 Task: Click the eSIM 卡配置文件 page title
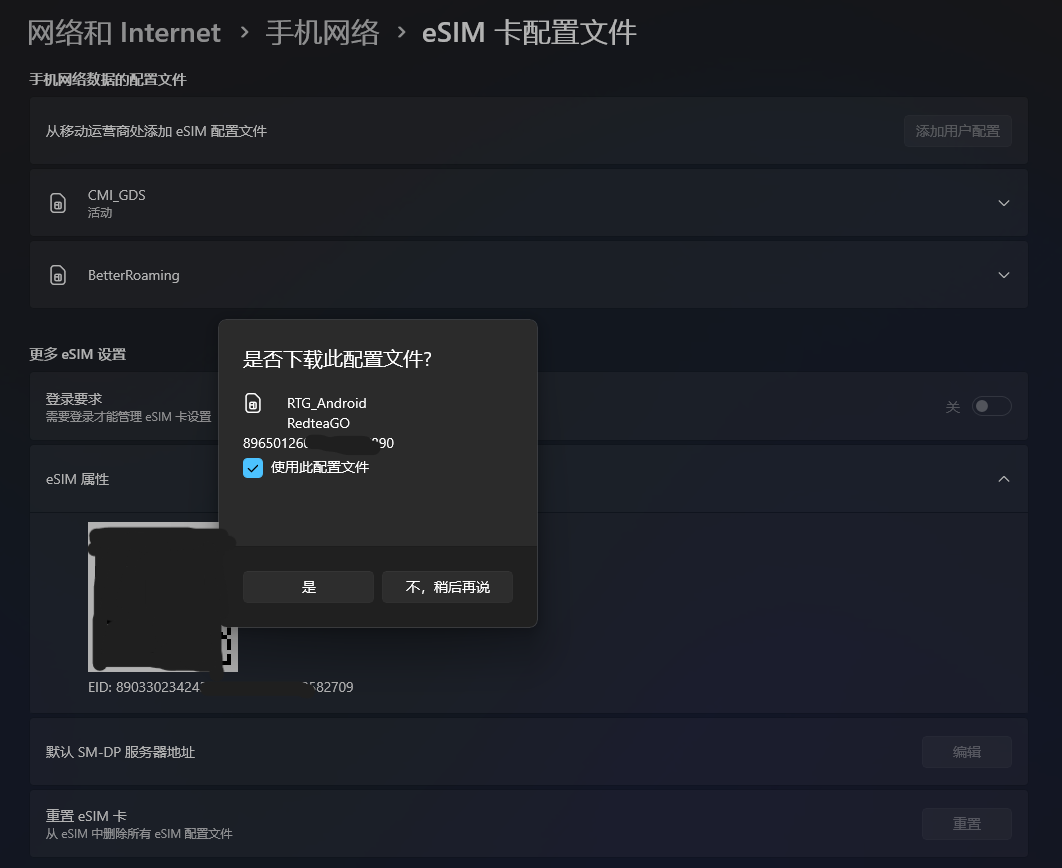pyautogui.click(x=529, y=32)
